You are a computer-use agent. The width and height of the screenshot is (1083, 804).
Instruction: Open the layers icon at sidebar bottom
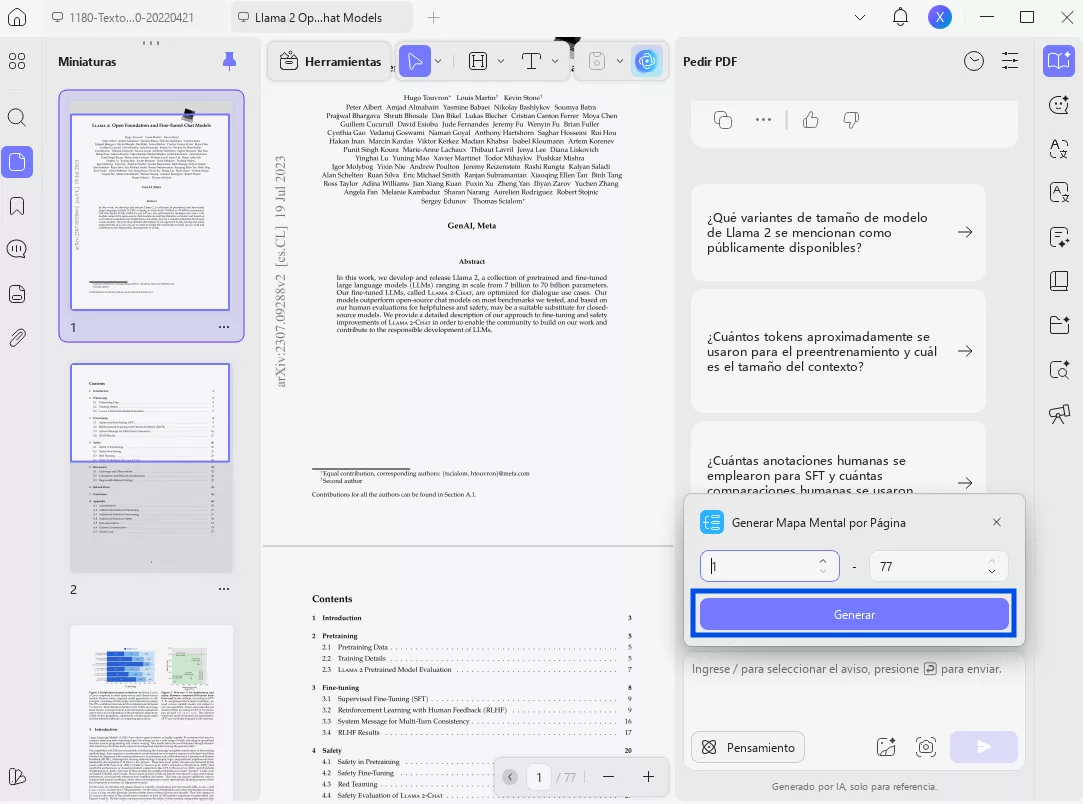pos(17,776)
